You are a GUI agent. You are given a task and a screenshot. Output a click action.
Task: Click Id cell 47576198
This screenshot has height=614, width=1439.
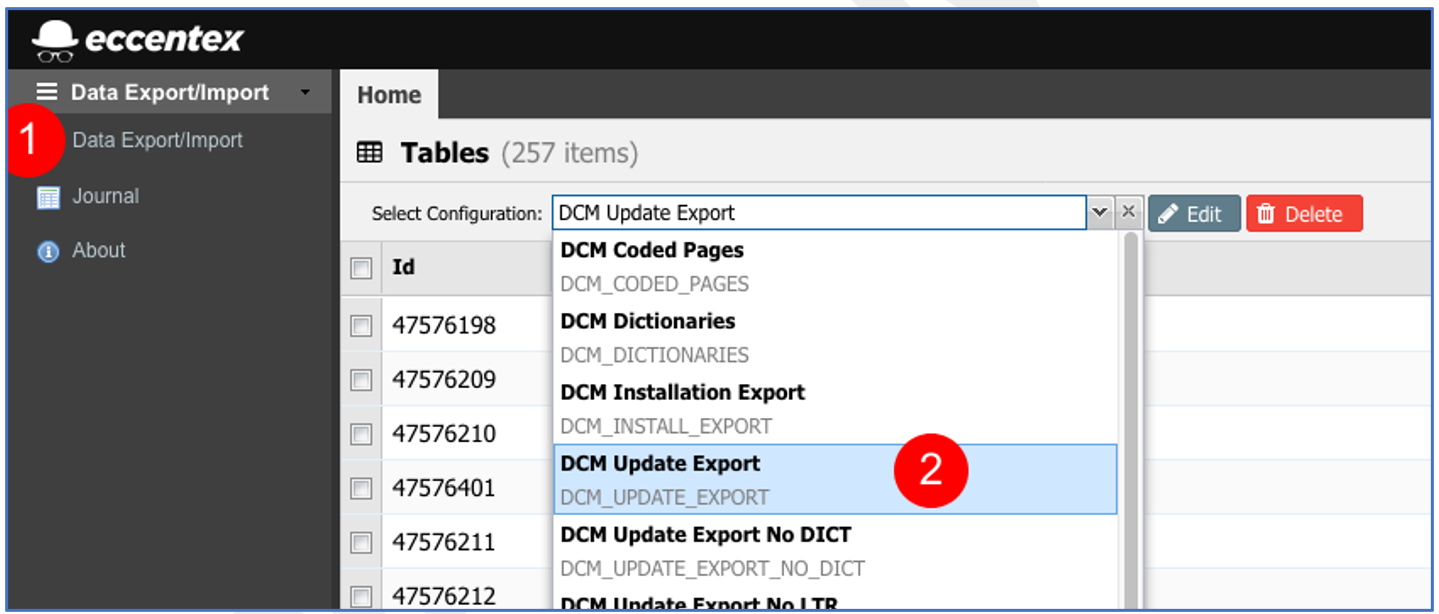tap(443, 326)
